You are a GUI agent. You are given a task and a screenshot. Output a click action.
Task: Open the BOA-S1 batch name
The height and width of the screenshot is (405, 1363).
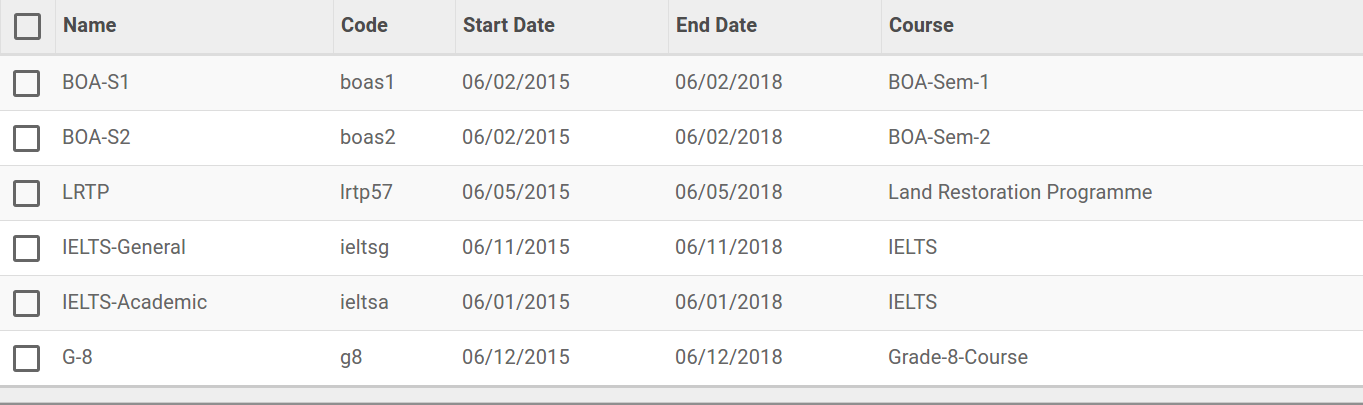point(96,83)
